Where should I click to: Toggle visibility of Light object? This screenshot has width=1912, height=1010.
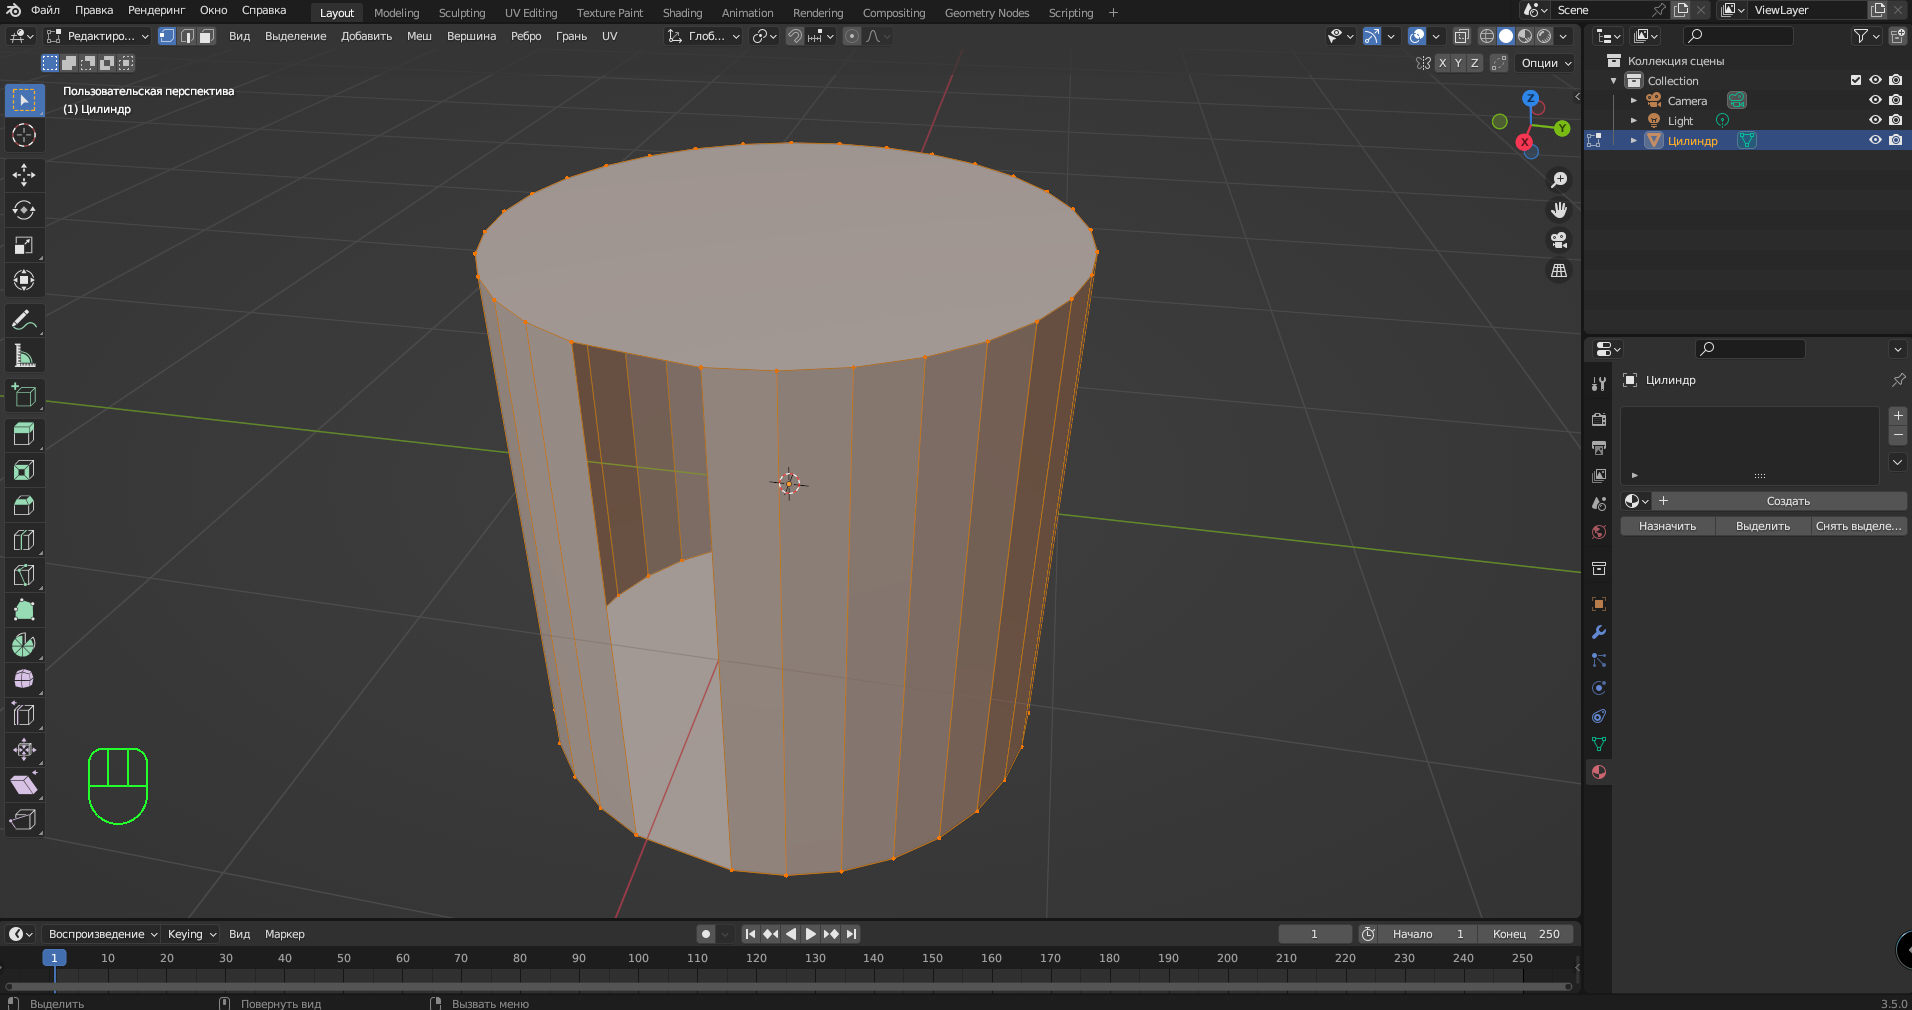click(x=1875, y=120)
